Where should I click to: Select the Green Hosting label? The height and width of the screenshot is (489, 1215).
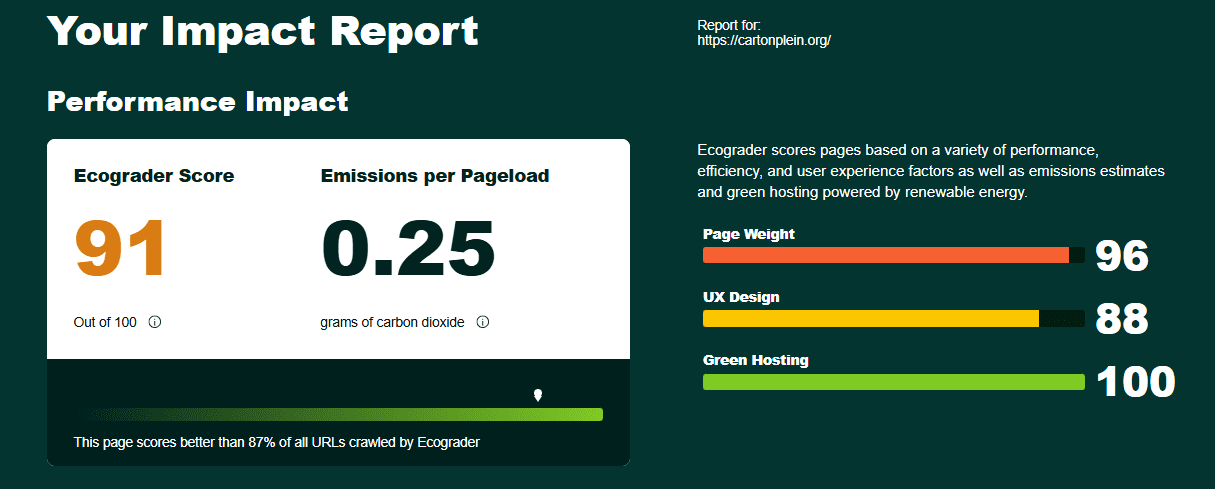click(x=756, y=360)
